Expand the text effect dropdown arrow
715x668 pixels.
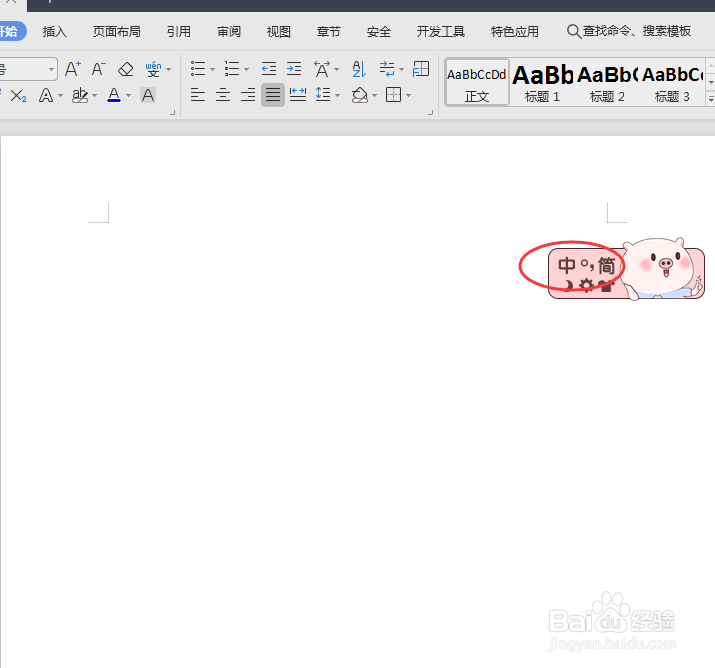point(60,96)
